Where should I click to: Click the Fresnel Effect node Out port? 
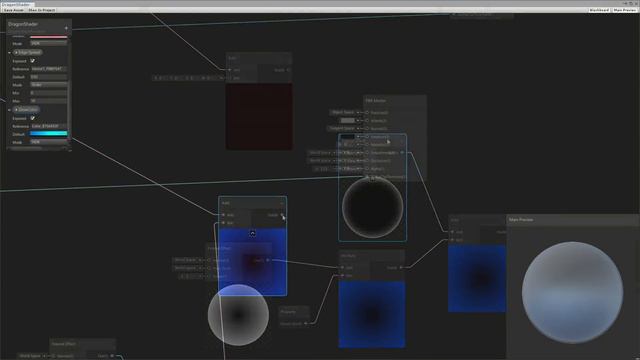coord(268,260)
